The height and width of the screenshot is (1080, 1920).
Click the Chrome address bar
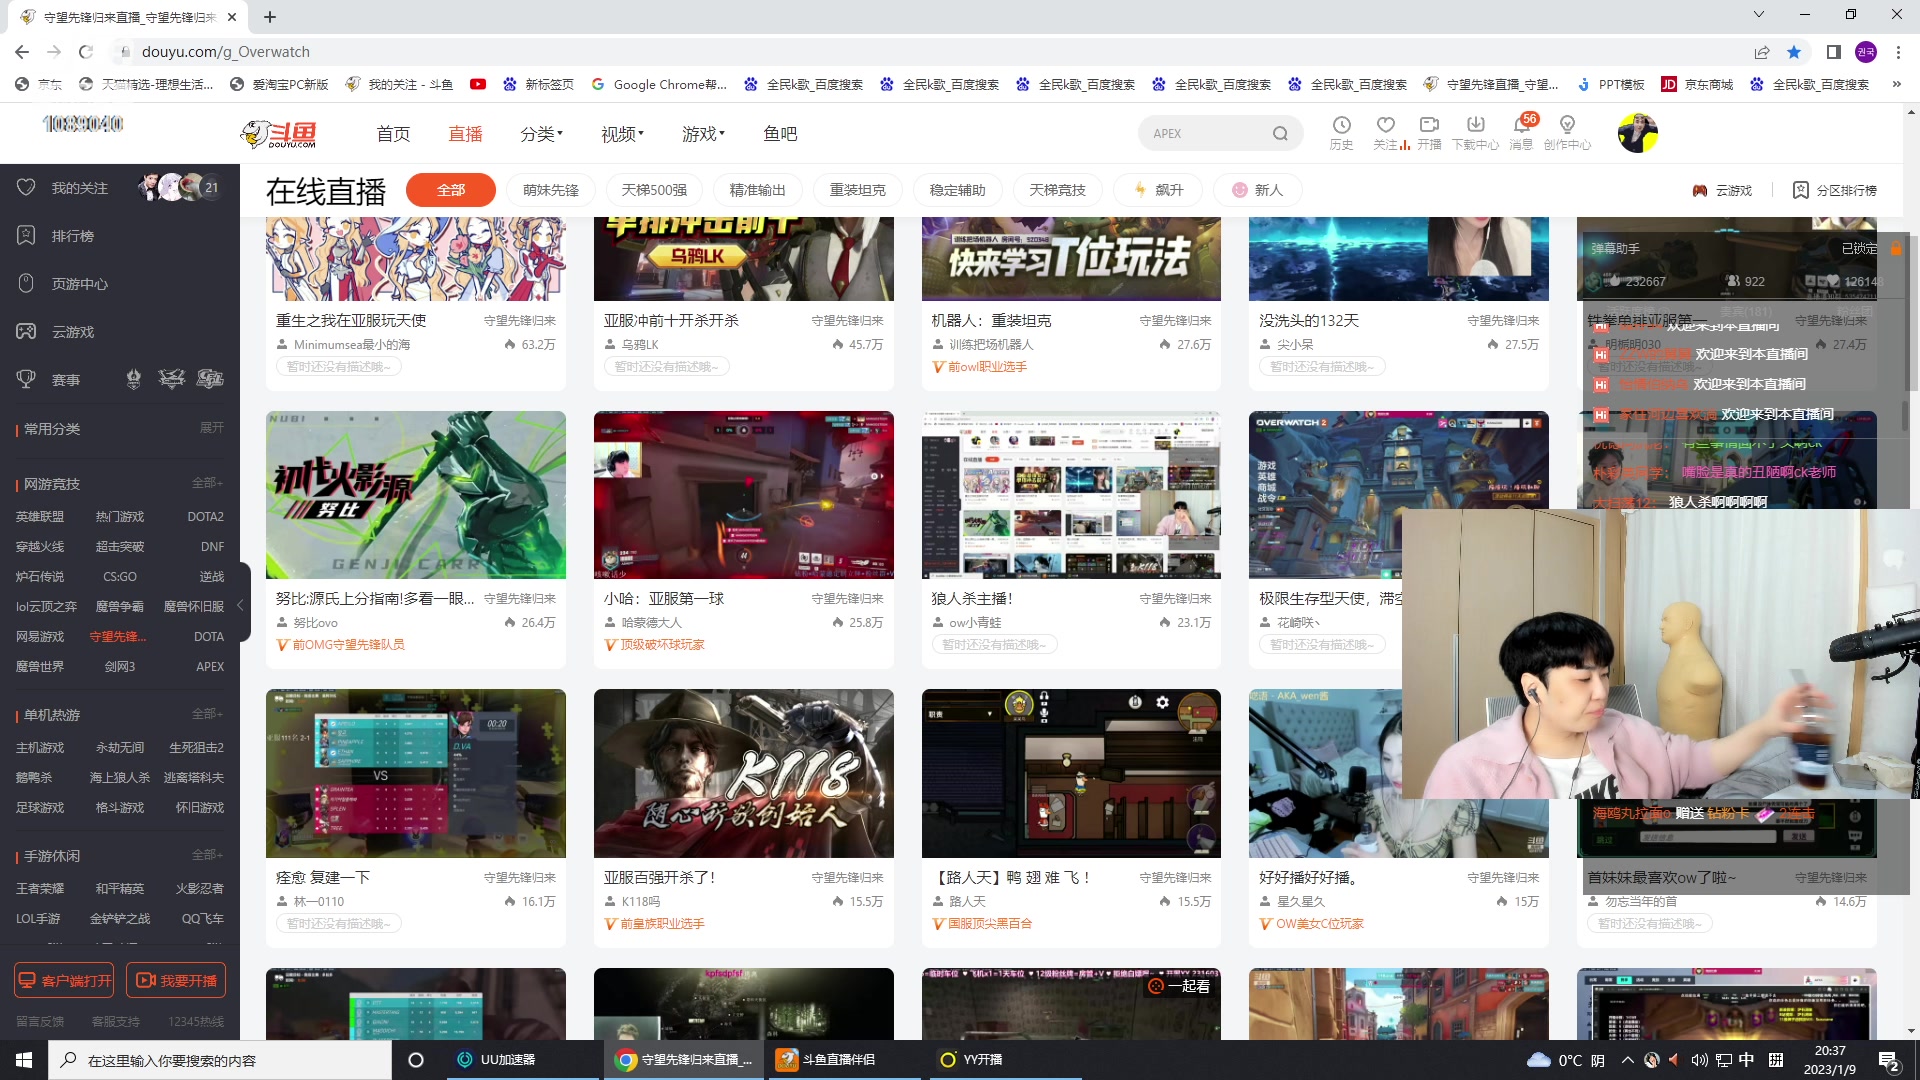[x=930, y=52]
